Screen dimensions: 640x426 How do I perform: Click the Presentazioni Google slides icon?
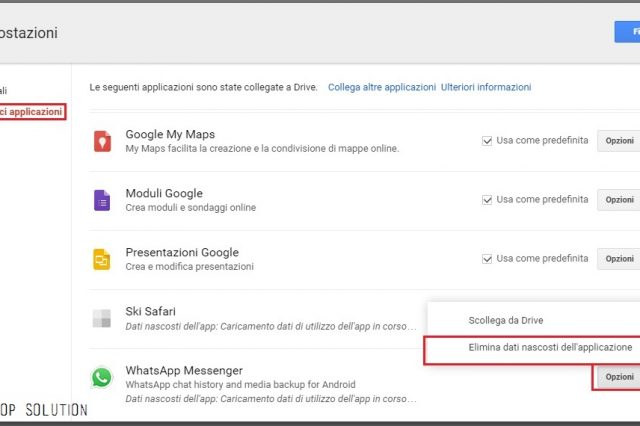click(x=102, y=260)
